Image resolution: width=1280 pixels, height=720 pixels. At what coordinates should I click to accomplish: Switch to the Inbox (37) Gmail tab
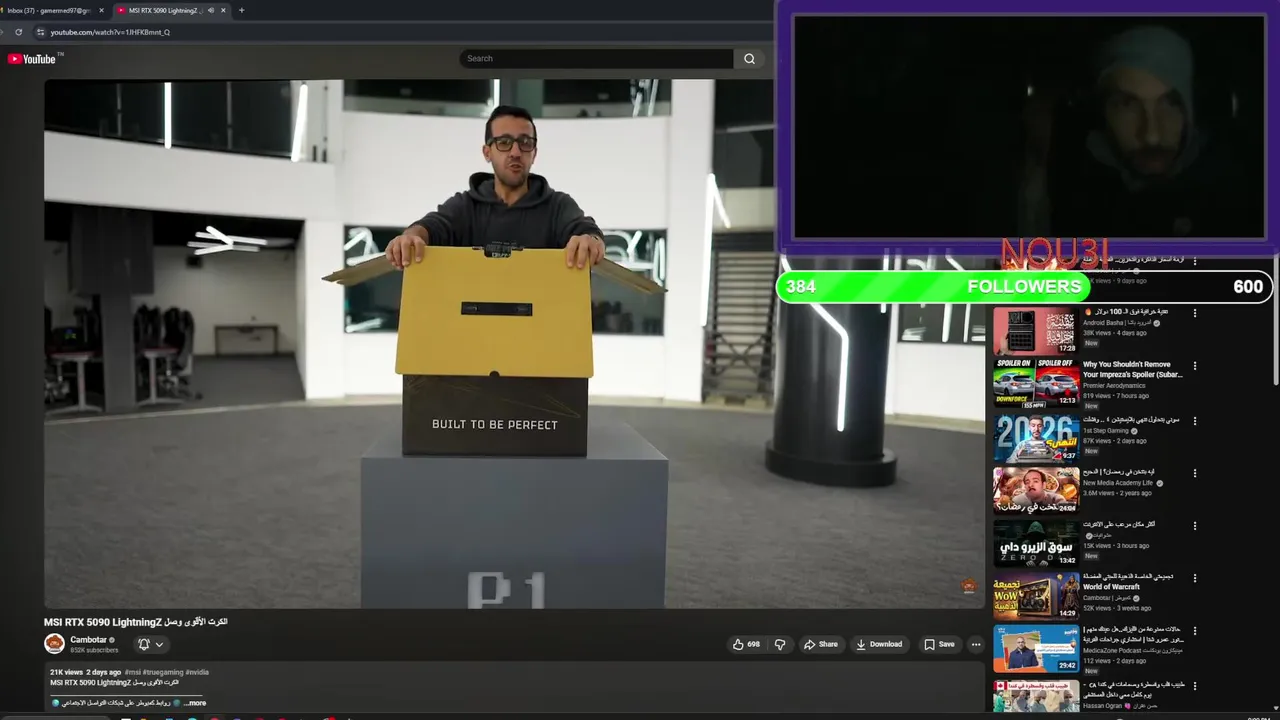pyautogui.click(x=49, y=10)
